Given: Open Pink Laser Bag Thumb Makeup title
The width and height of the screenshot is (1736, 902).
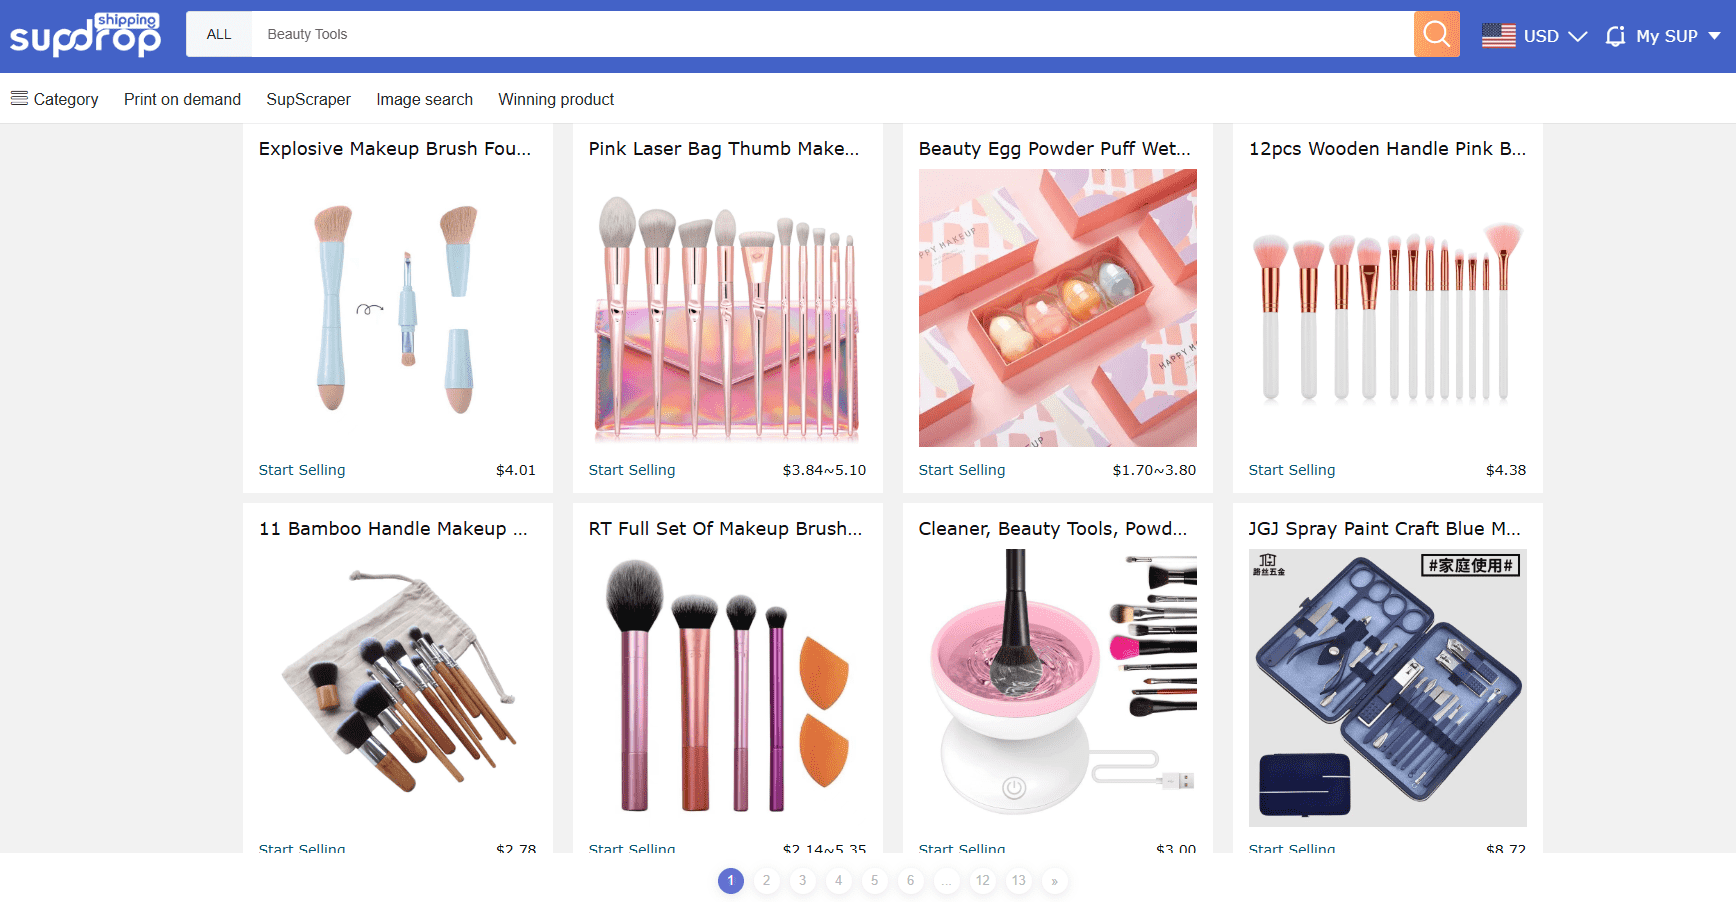Looking at the screenshot, I should [724, 148].
